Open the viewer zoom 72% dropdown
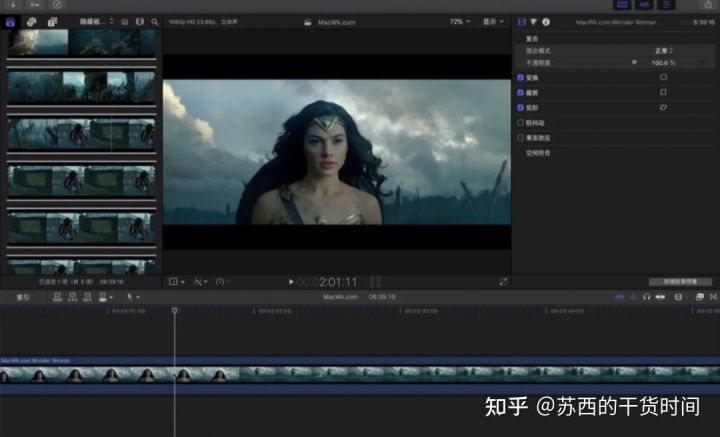 click(460, 22)
